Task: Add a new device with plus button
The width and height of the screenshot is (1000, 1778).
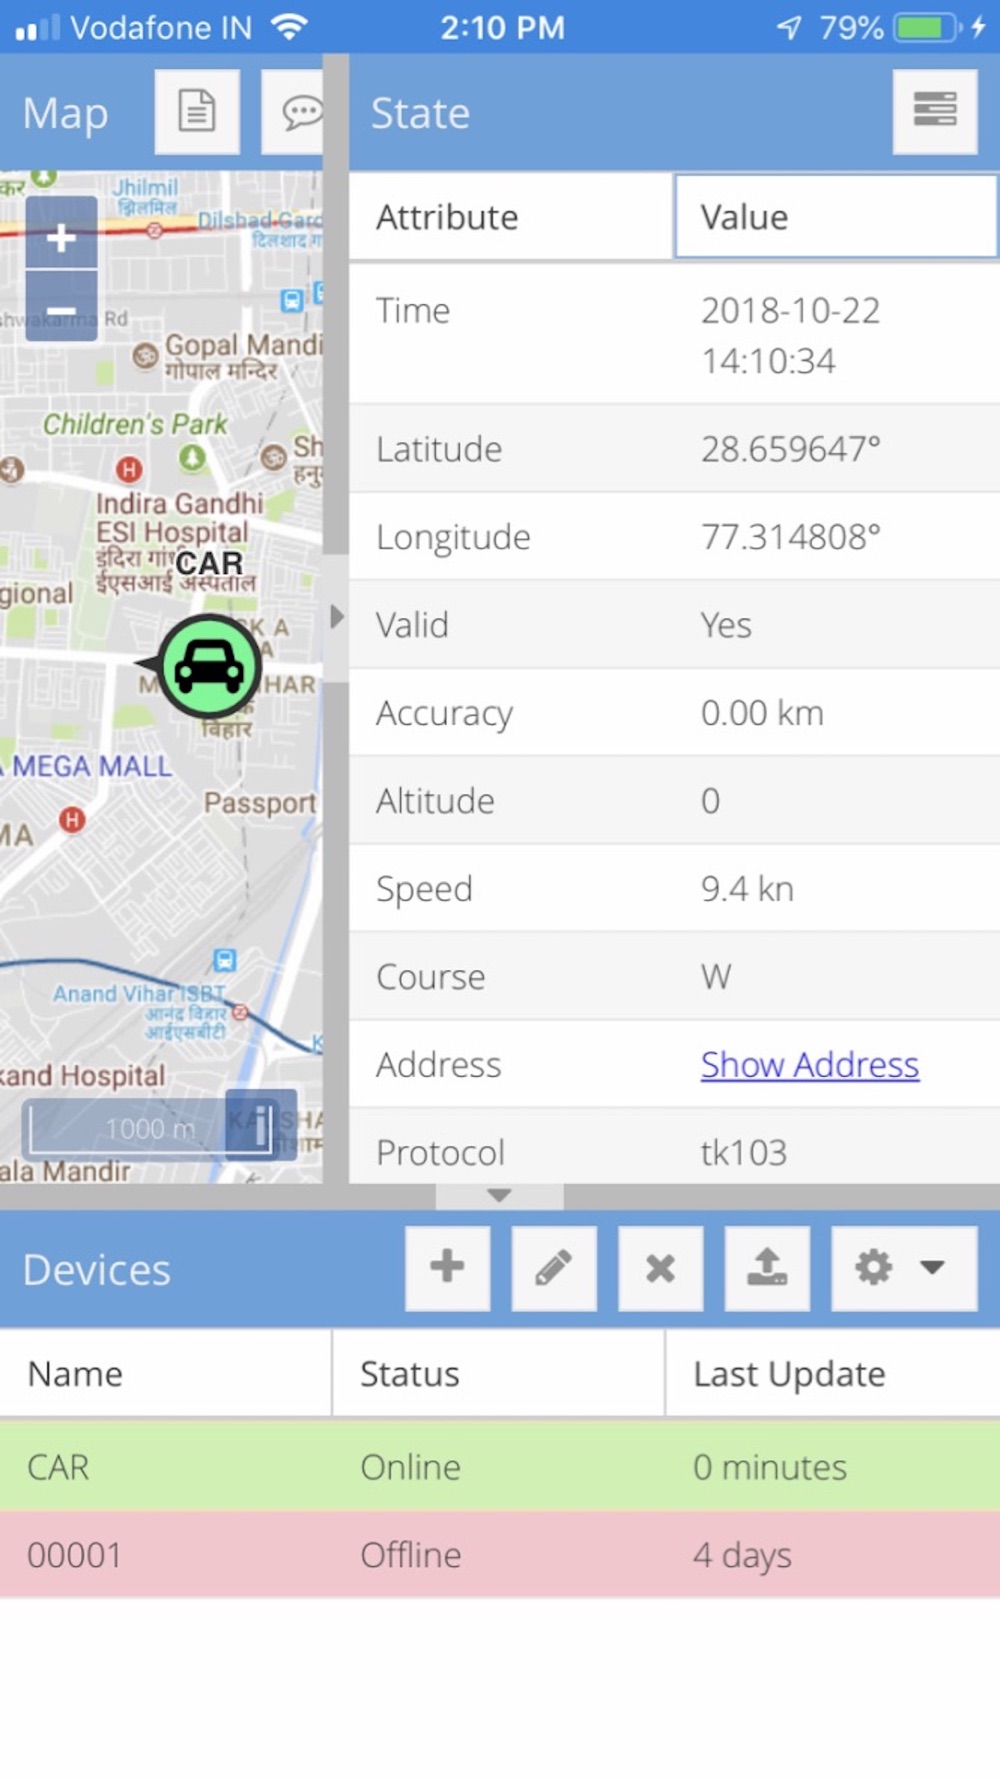Action: tap(447, 1267)
